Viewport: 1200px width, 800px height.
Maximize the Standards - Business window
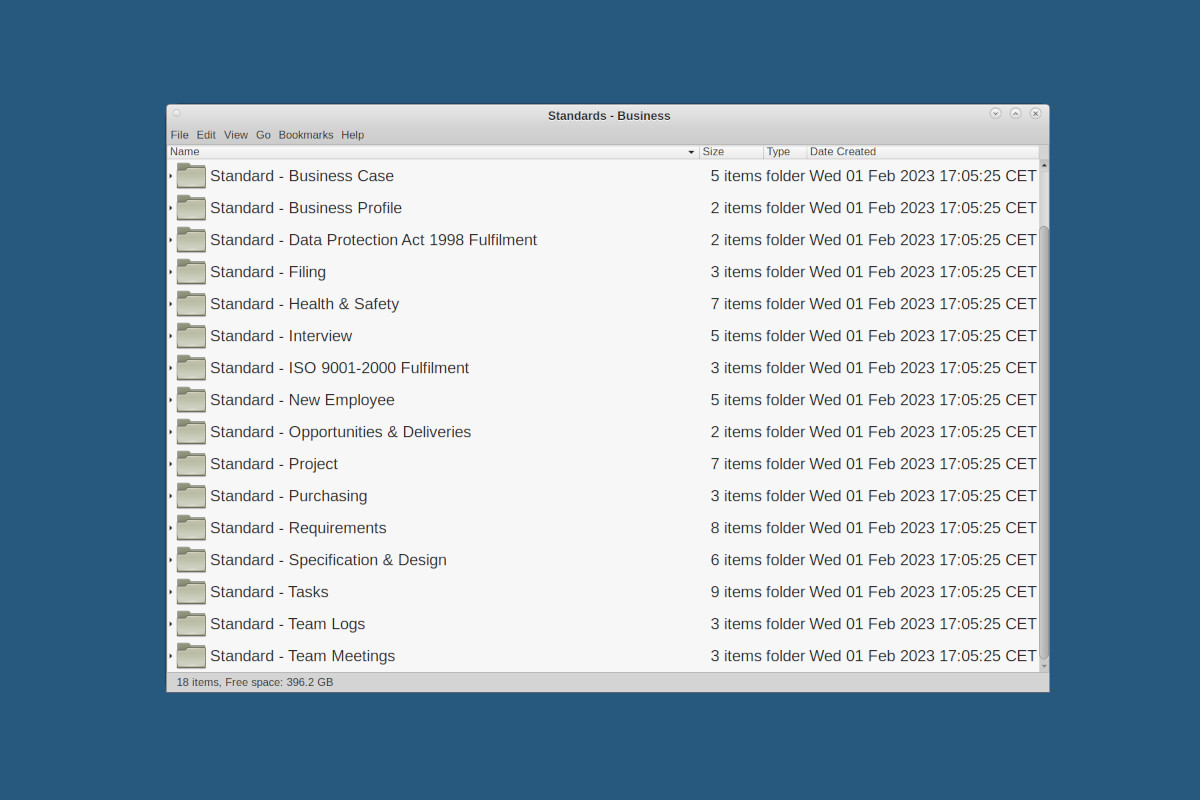point(1015,114)
